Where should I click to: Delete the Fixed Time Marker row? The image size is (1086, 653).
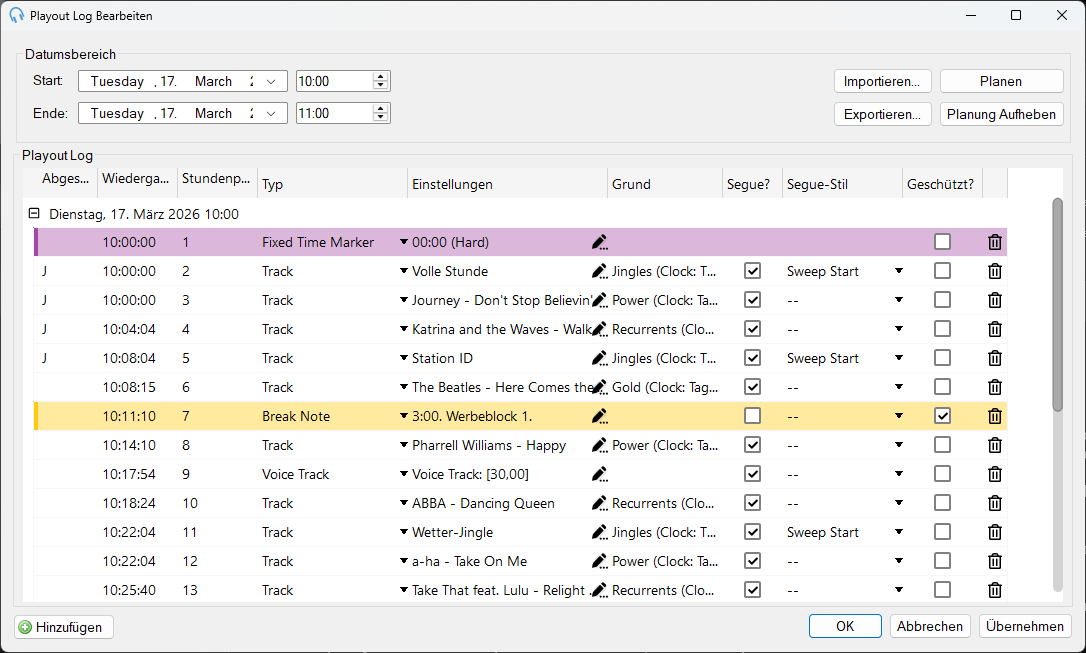coord(995,242)
